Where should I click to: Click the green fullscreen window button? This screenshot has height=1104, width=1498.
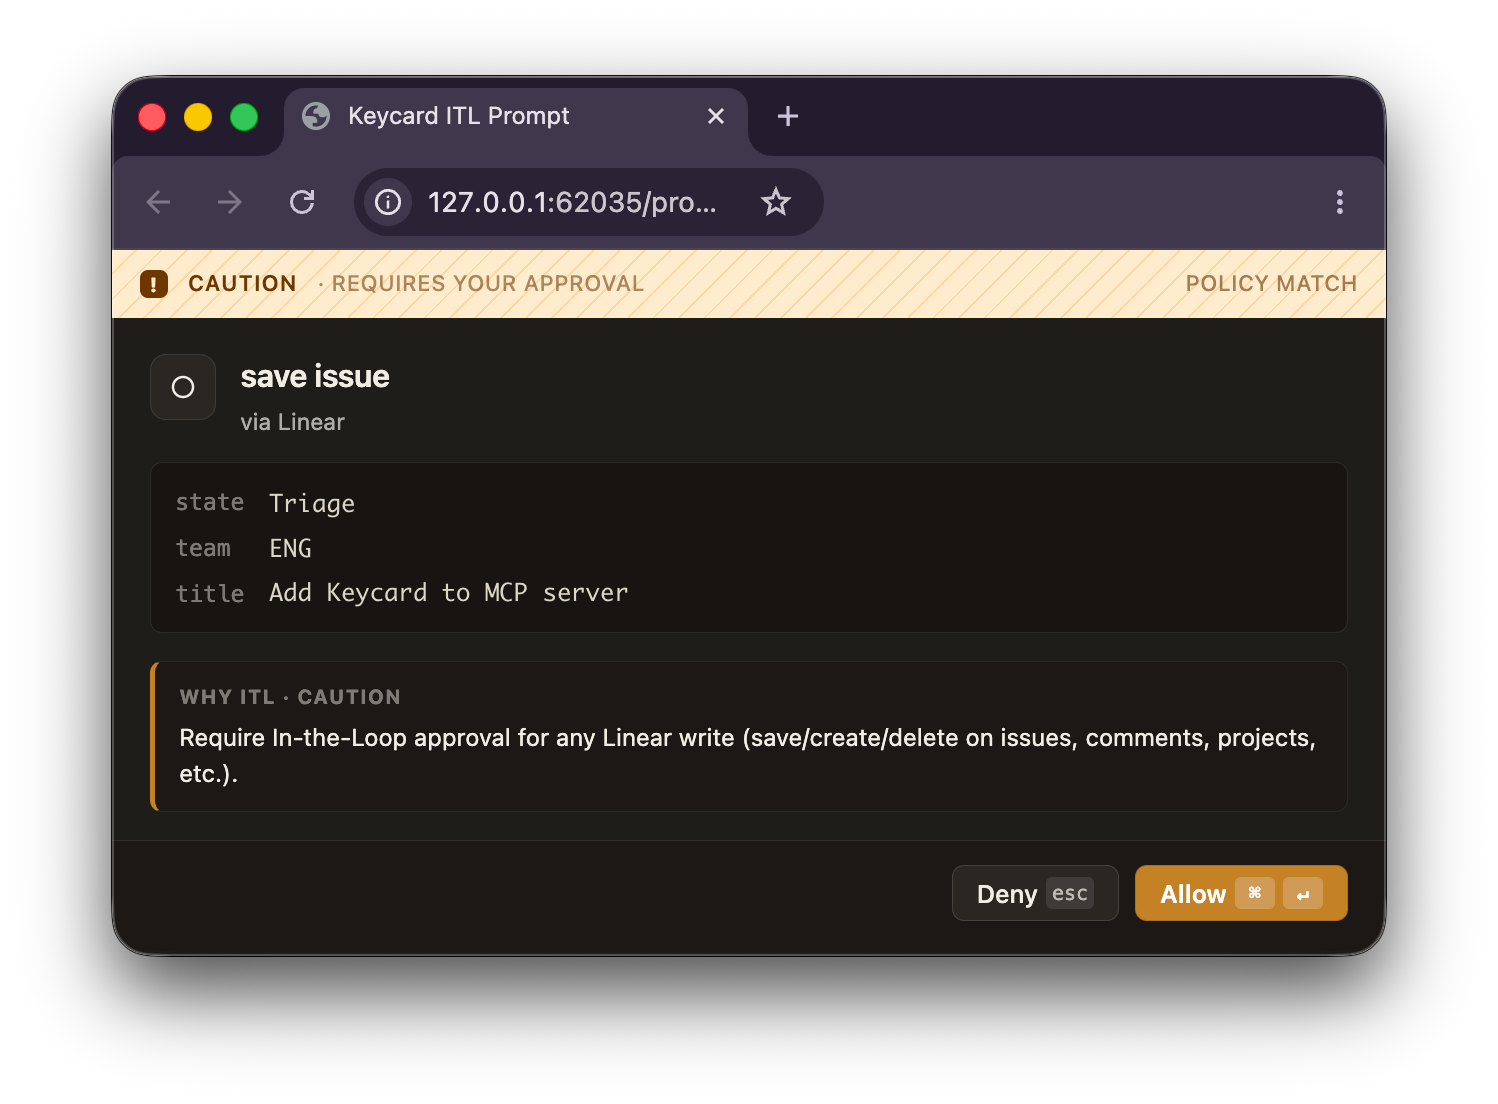[244, 117]
